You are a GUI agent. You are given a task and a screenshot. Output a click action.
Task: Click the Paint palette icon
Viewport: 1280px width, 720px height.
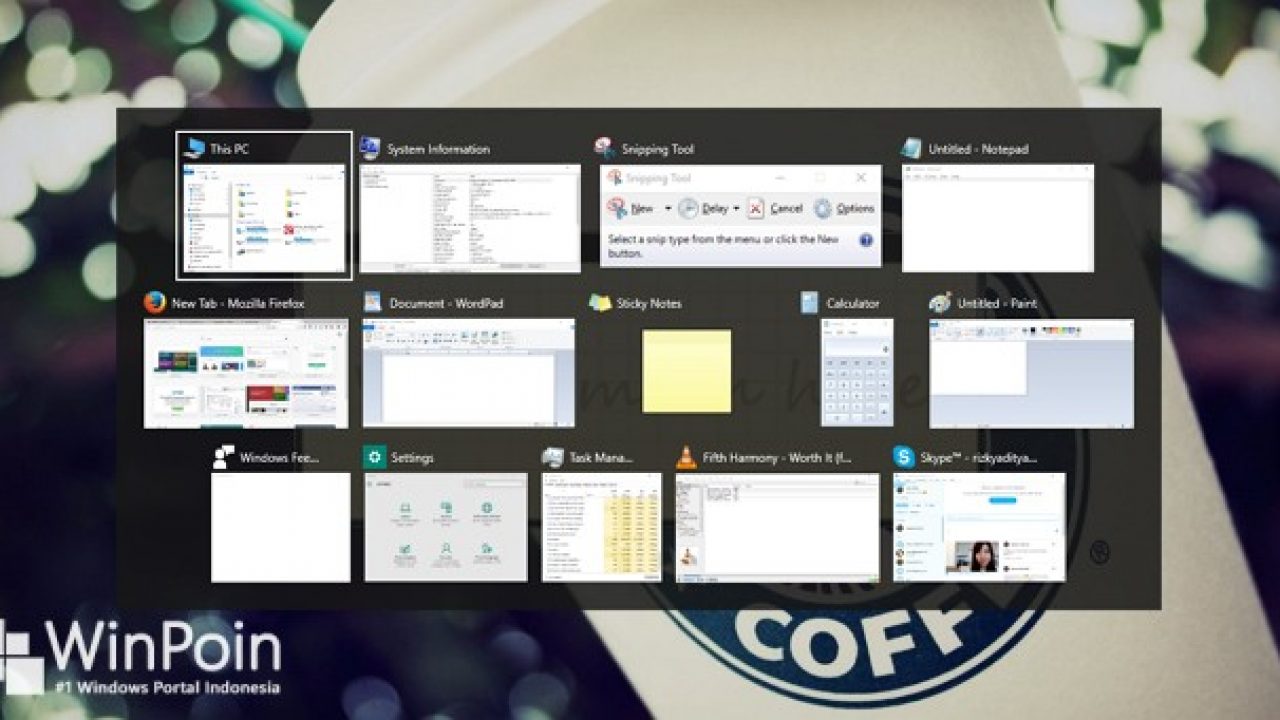pyautogui.click(x=940, y=302)
